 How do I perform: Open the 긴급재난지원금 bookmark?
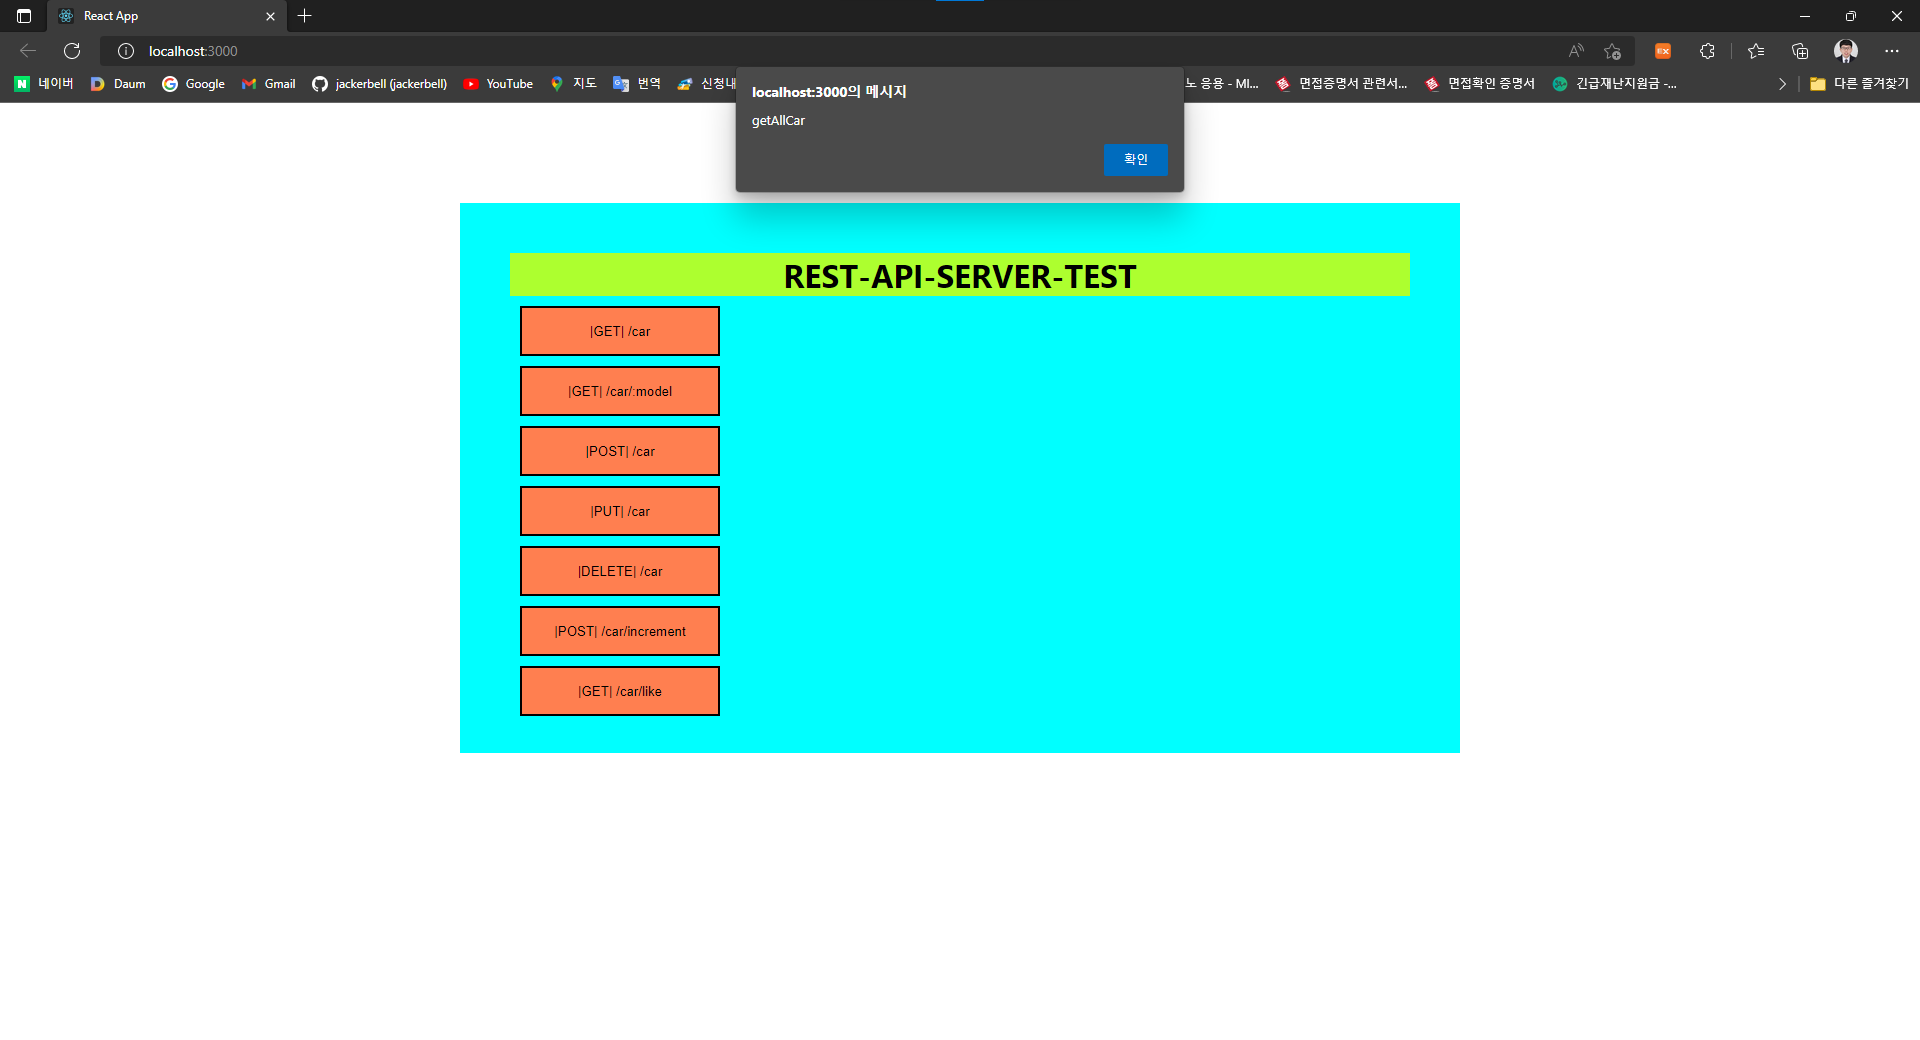point(1615,84)
